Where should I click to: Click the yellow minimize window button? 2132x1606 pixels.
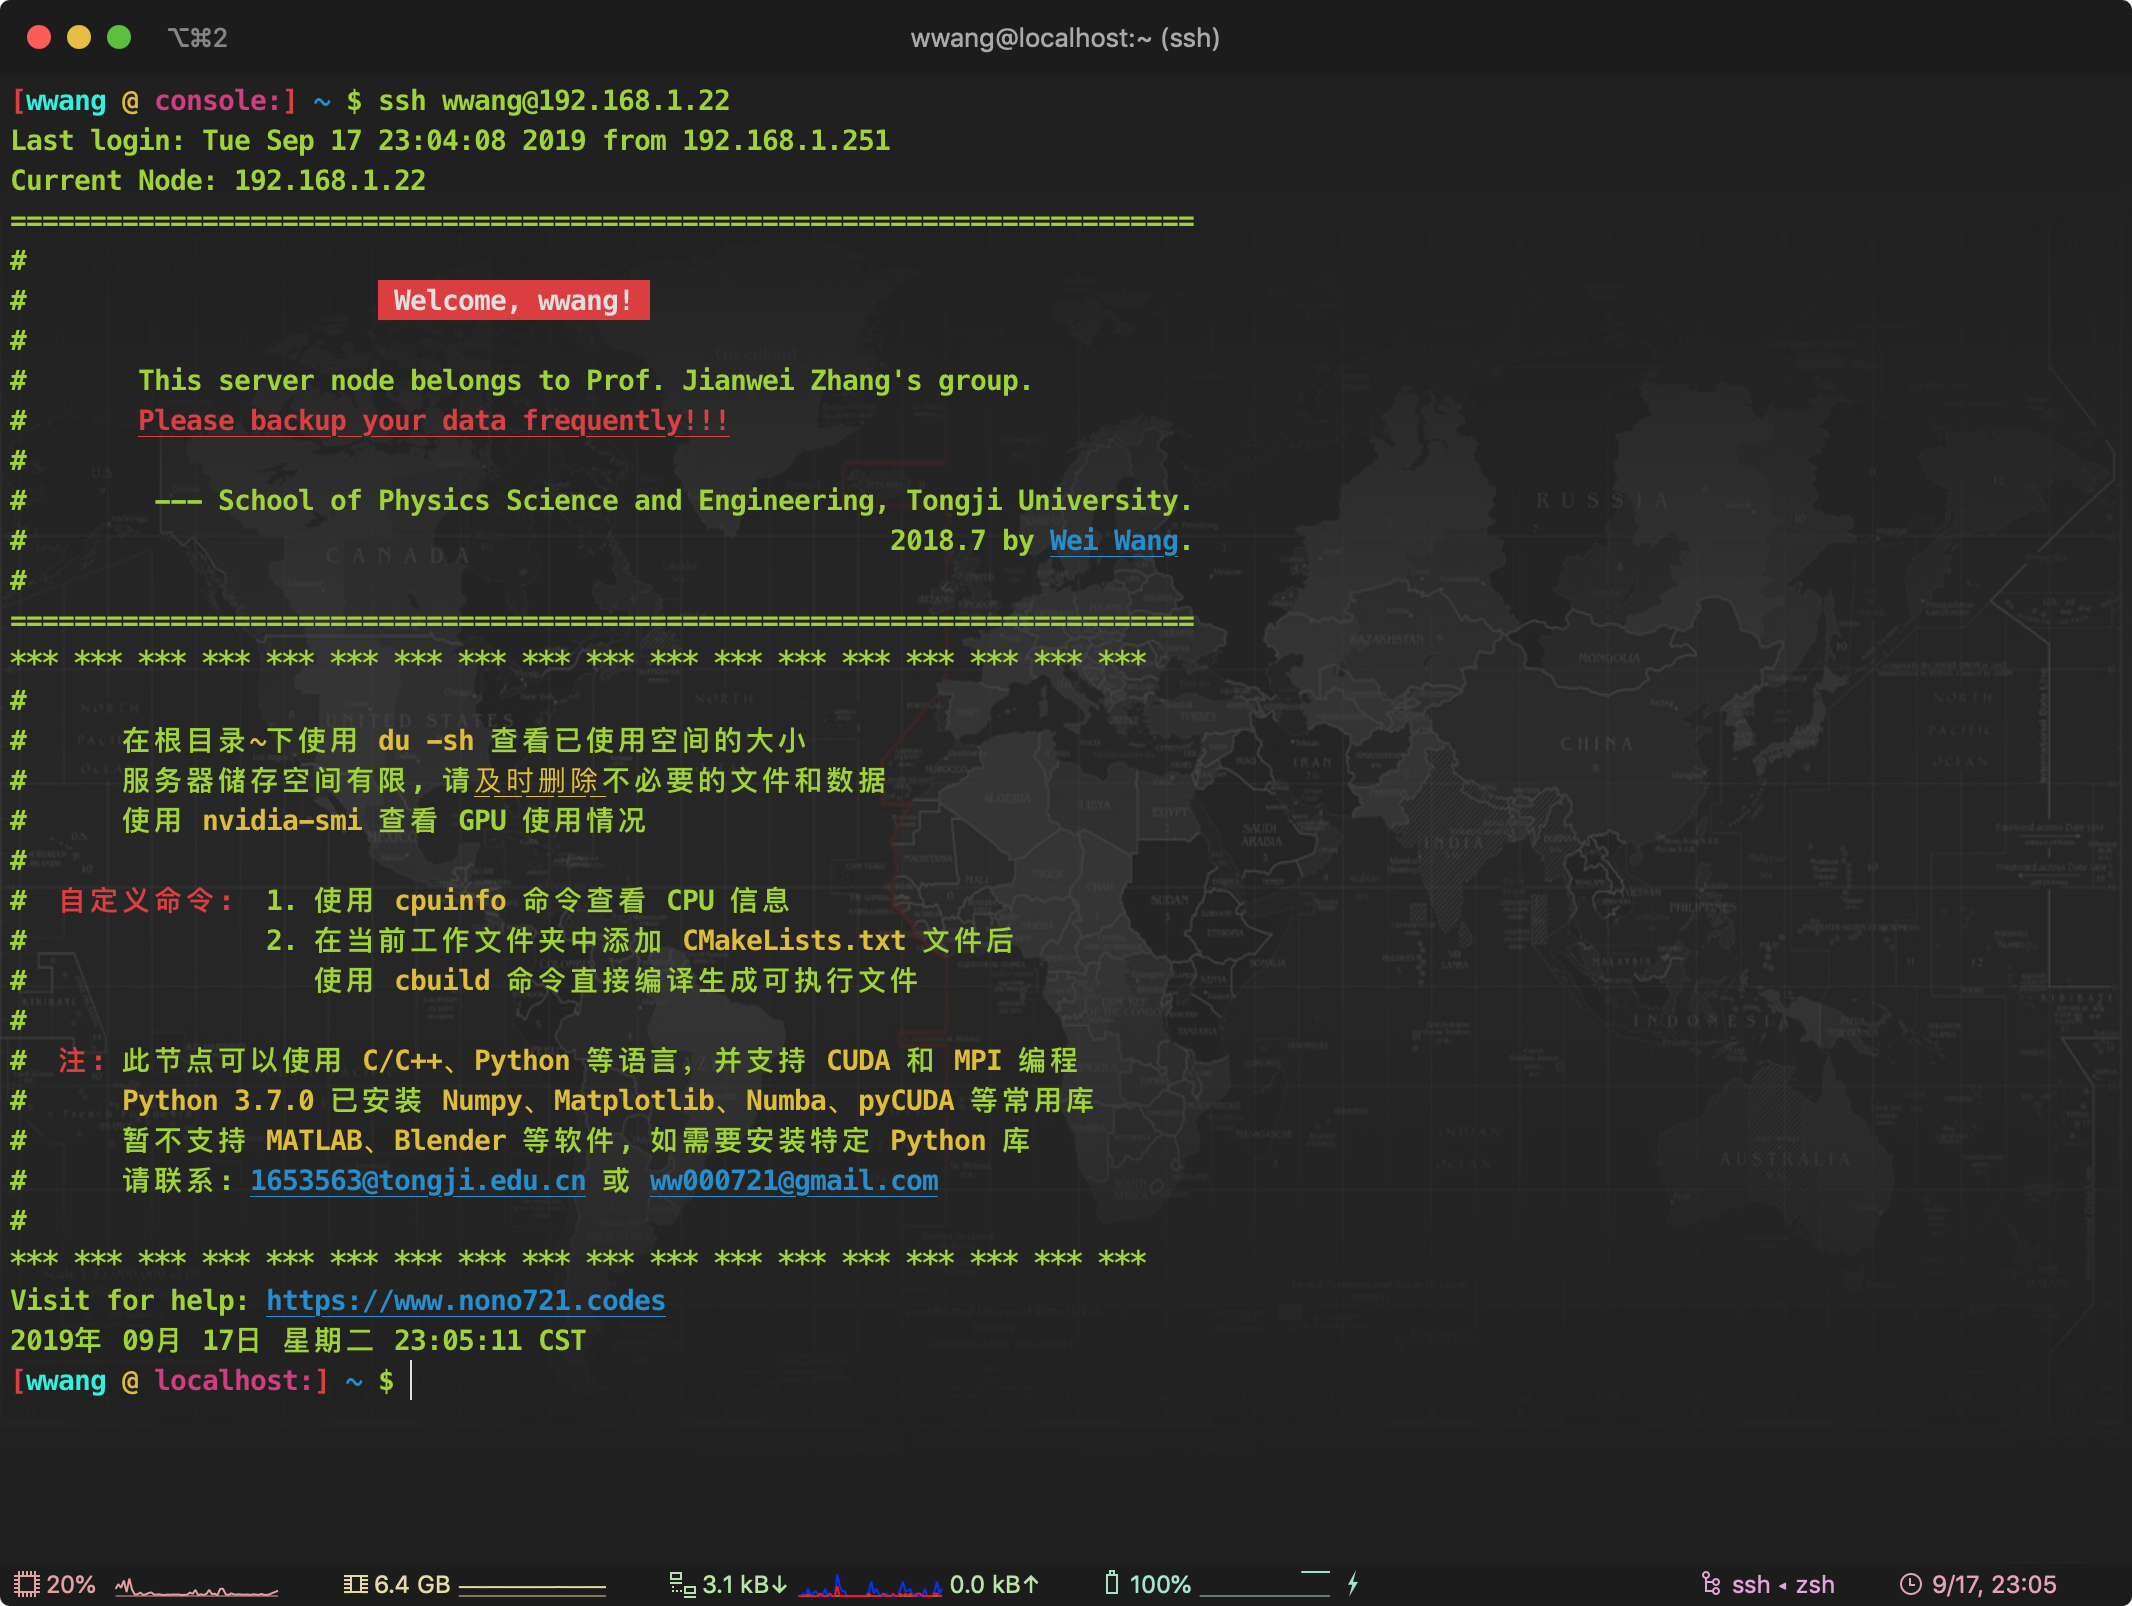coord(79,38)
